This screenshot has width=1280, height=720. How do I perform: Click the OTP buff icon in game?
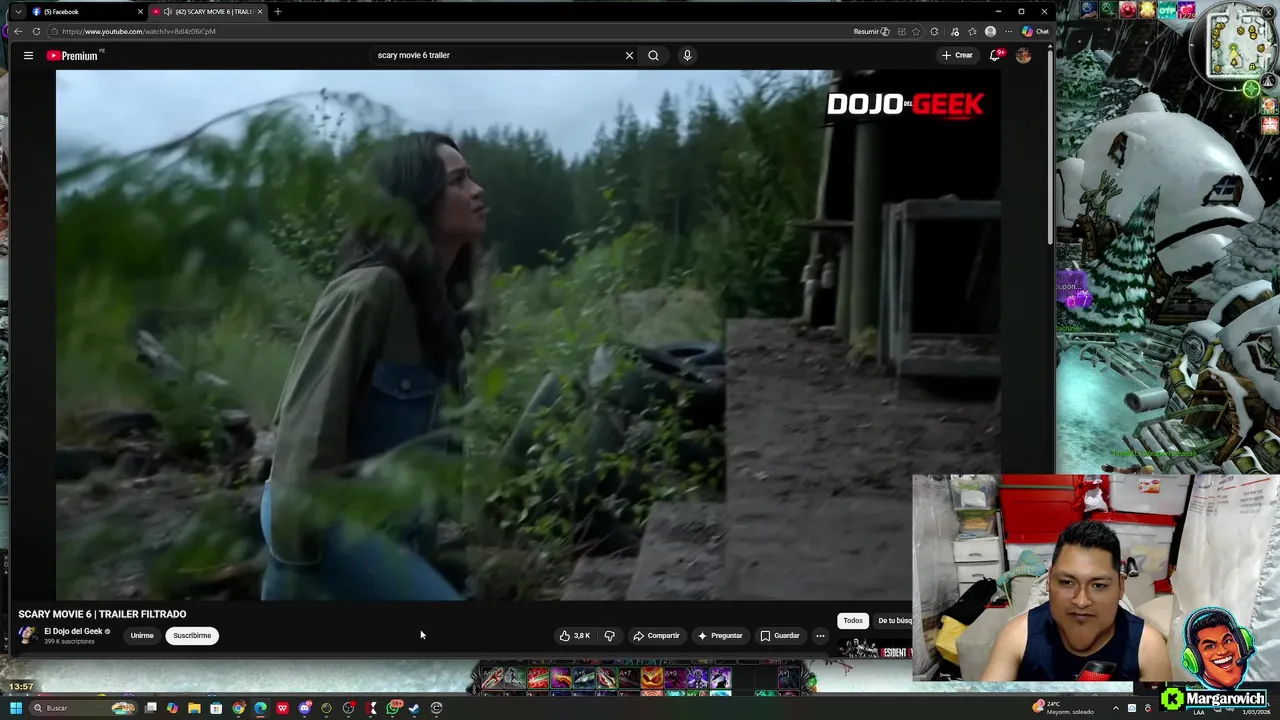click(1166, 10)
